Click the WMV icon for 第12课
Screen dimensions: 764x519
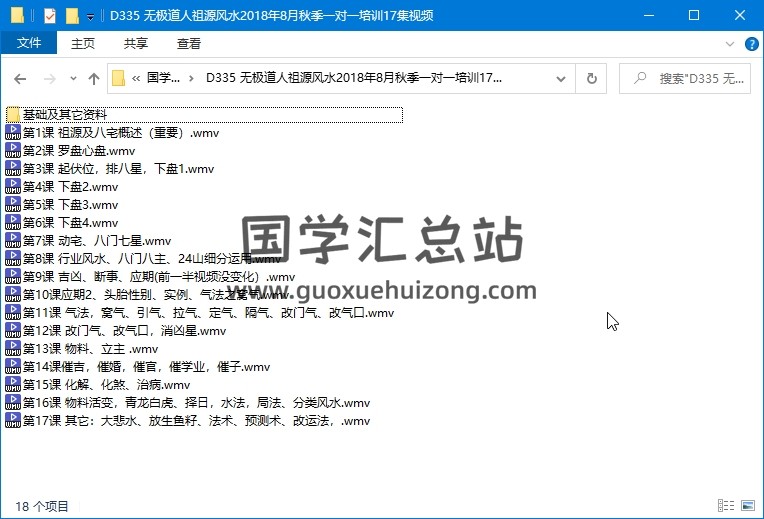[x=13, y=331]
